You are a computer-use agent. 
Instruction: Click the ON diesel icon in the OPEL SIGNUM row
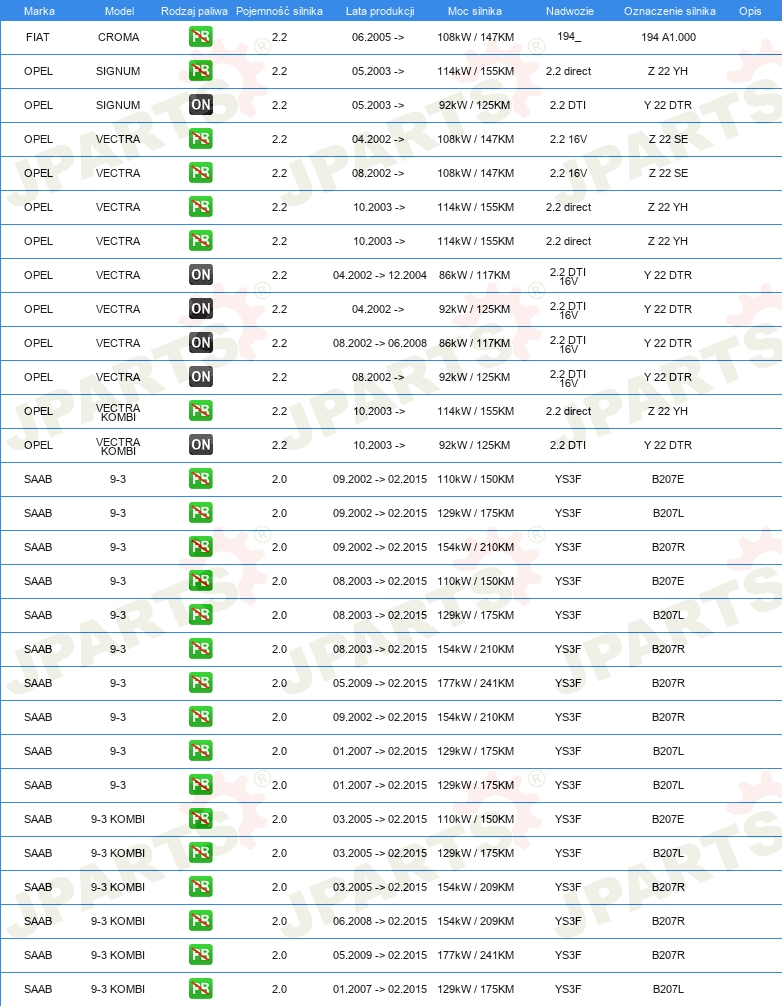201,105
